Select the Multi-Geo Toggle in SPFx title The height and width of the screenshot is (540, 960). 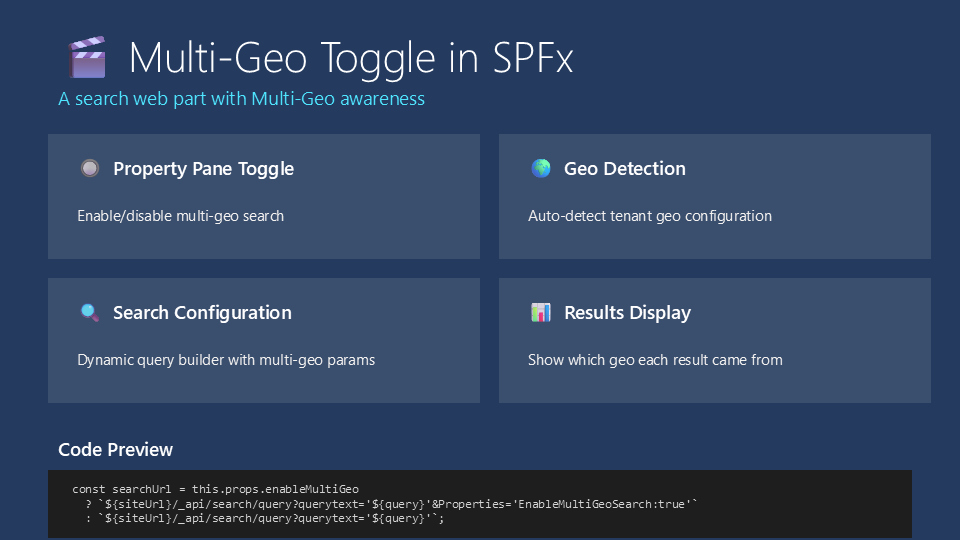(351, 57)
